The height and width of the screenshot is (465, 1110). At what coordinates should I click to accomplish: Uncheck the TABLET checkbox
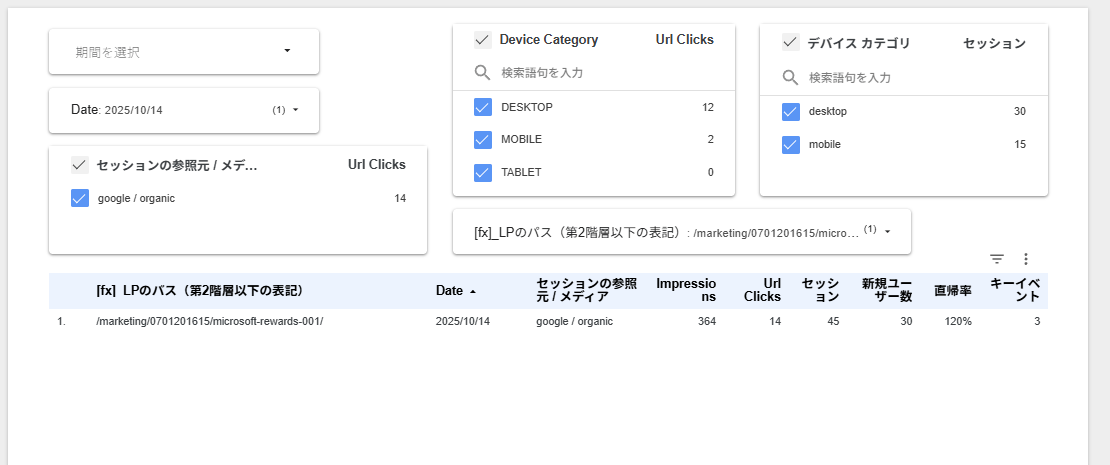click(x=483, y=172)
